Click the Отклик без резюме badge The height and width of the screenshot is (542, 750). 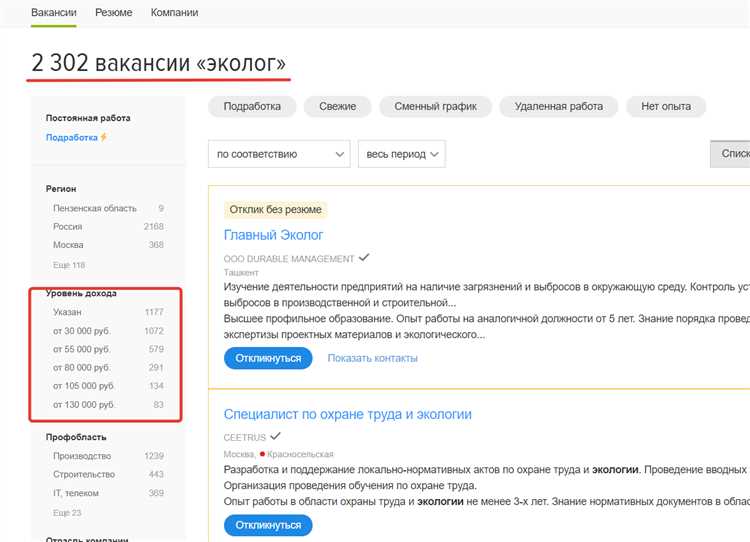point(276,210)
